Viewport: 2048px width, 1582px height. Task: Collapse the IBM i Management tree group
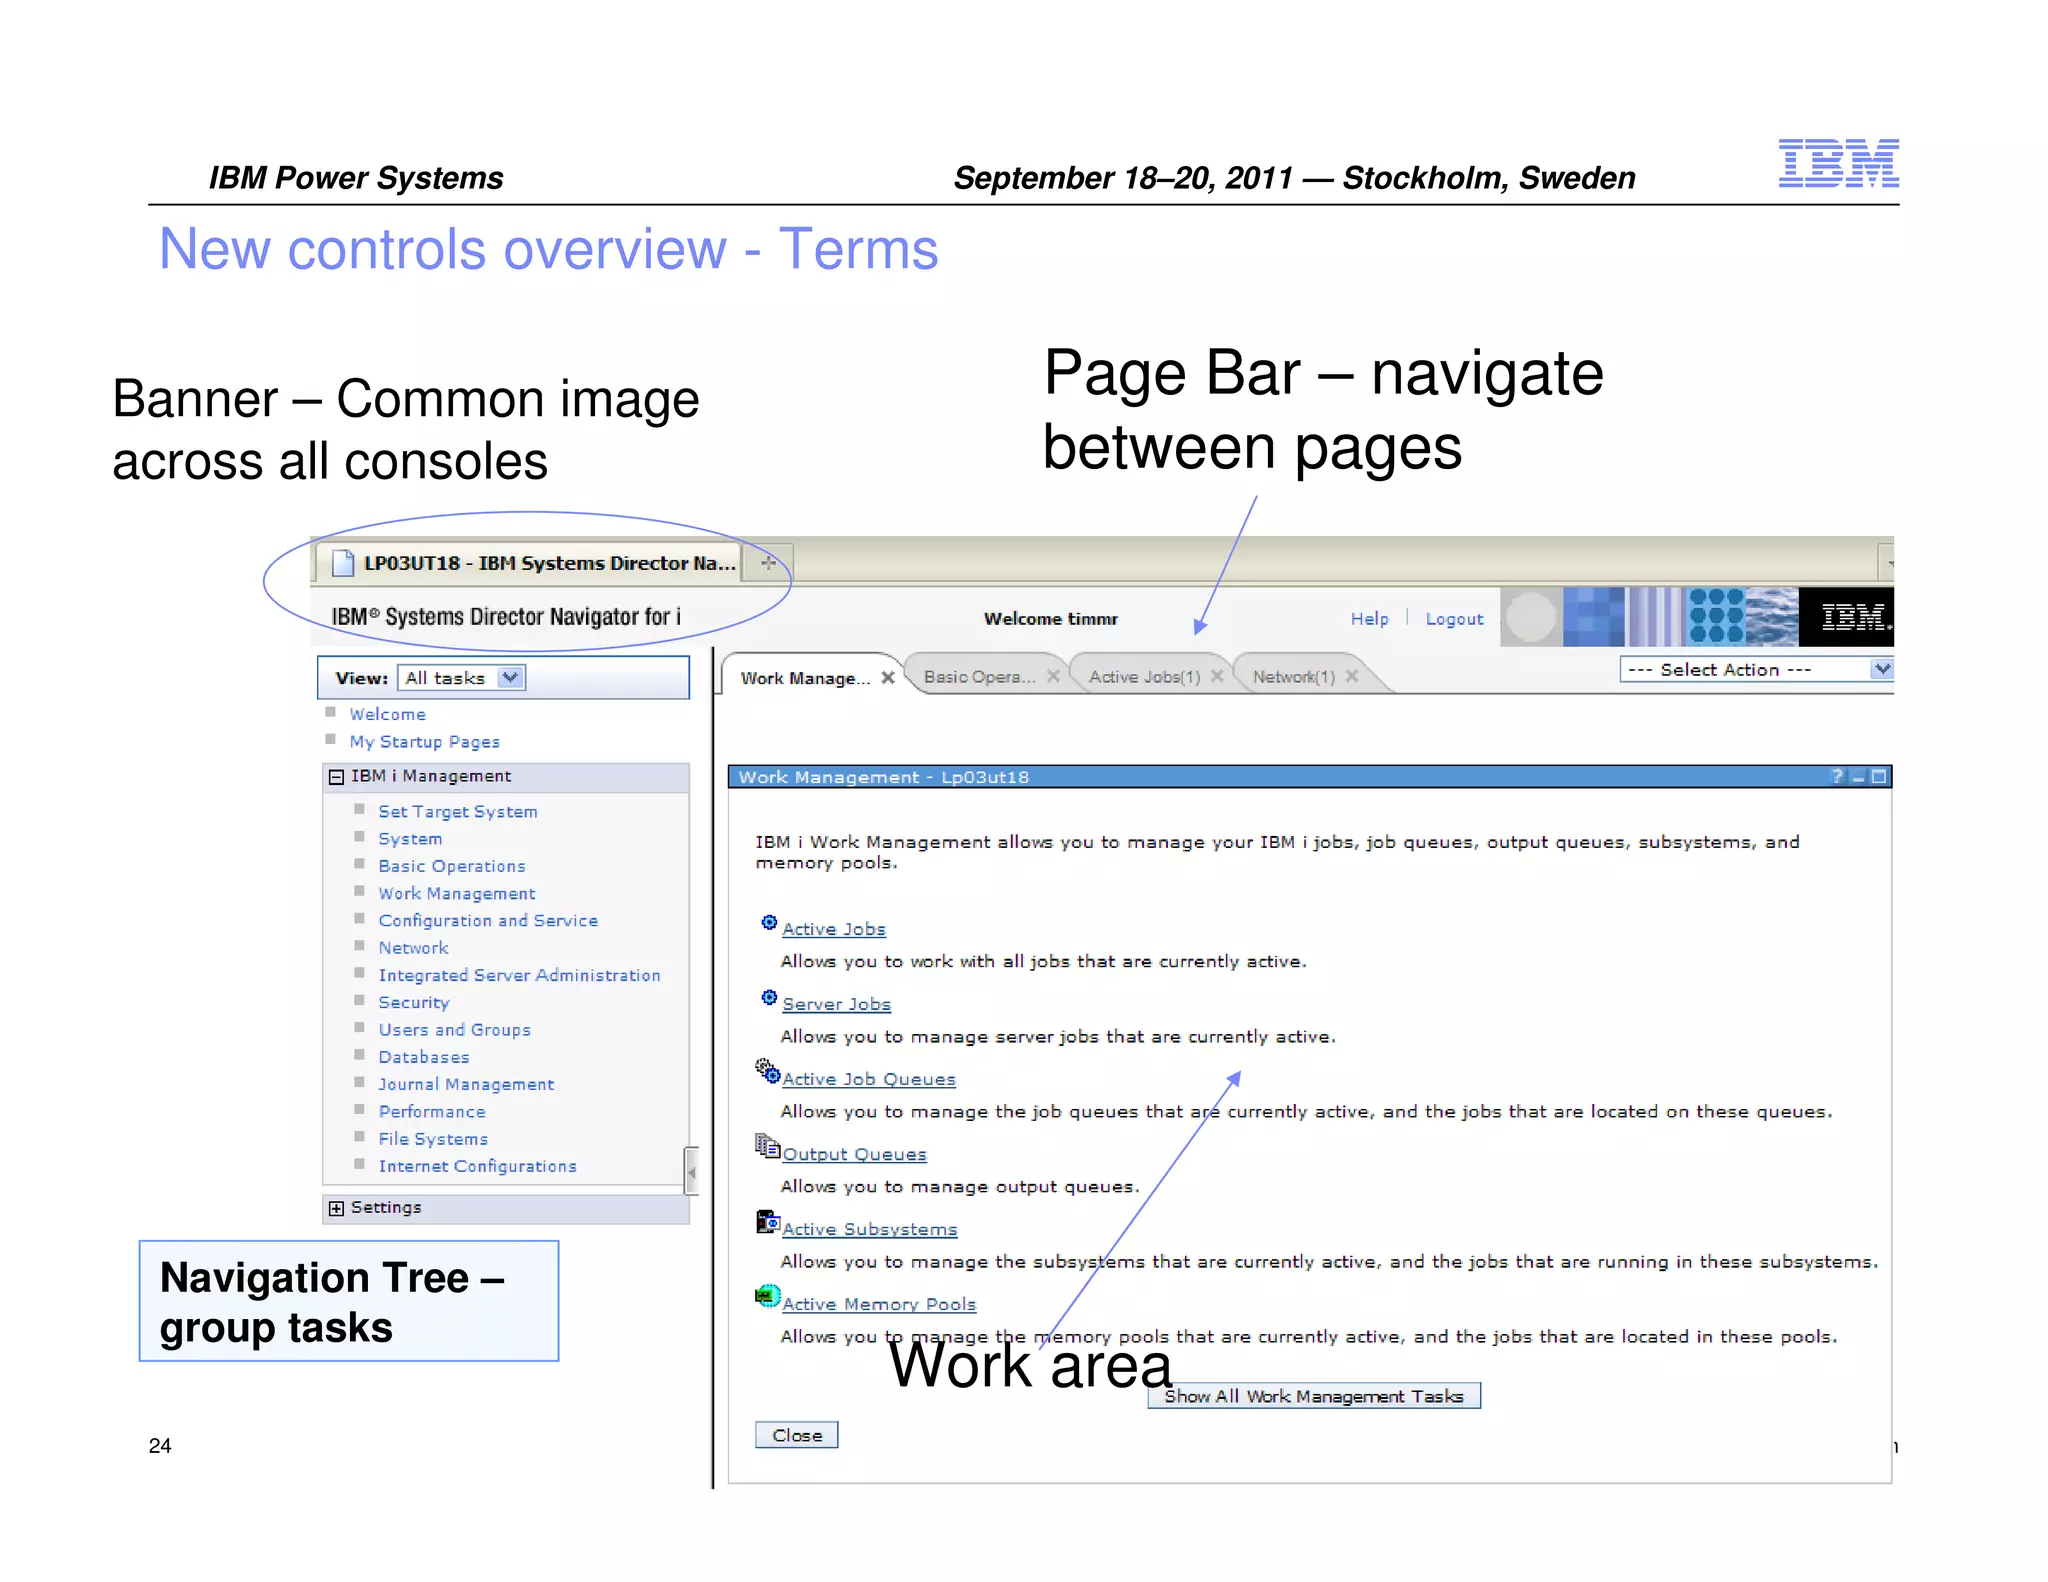click(x=337, y=777)
